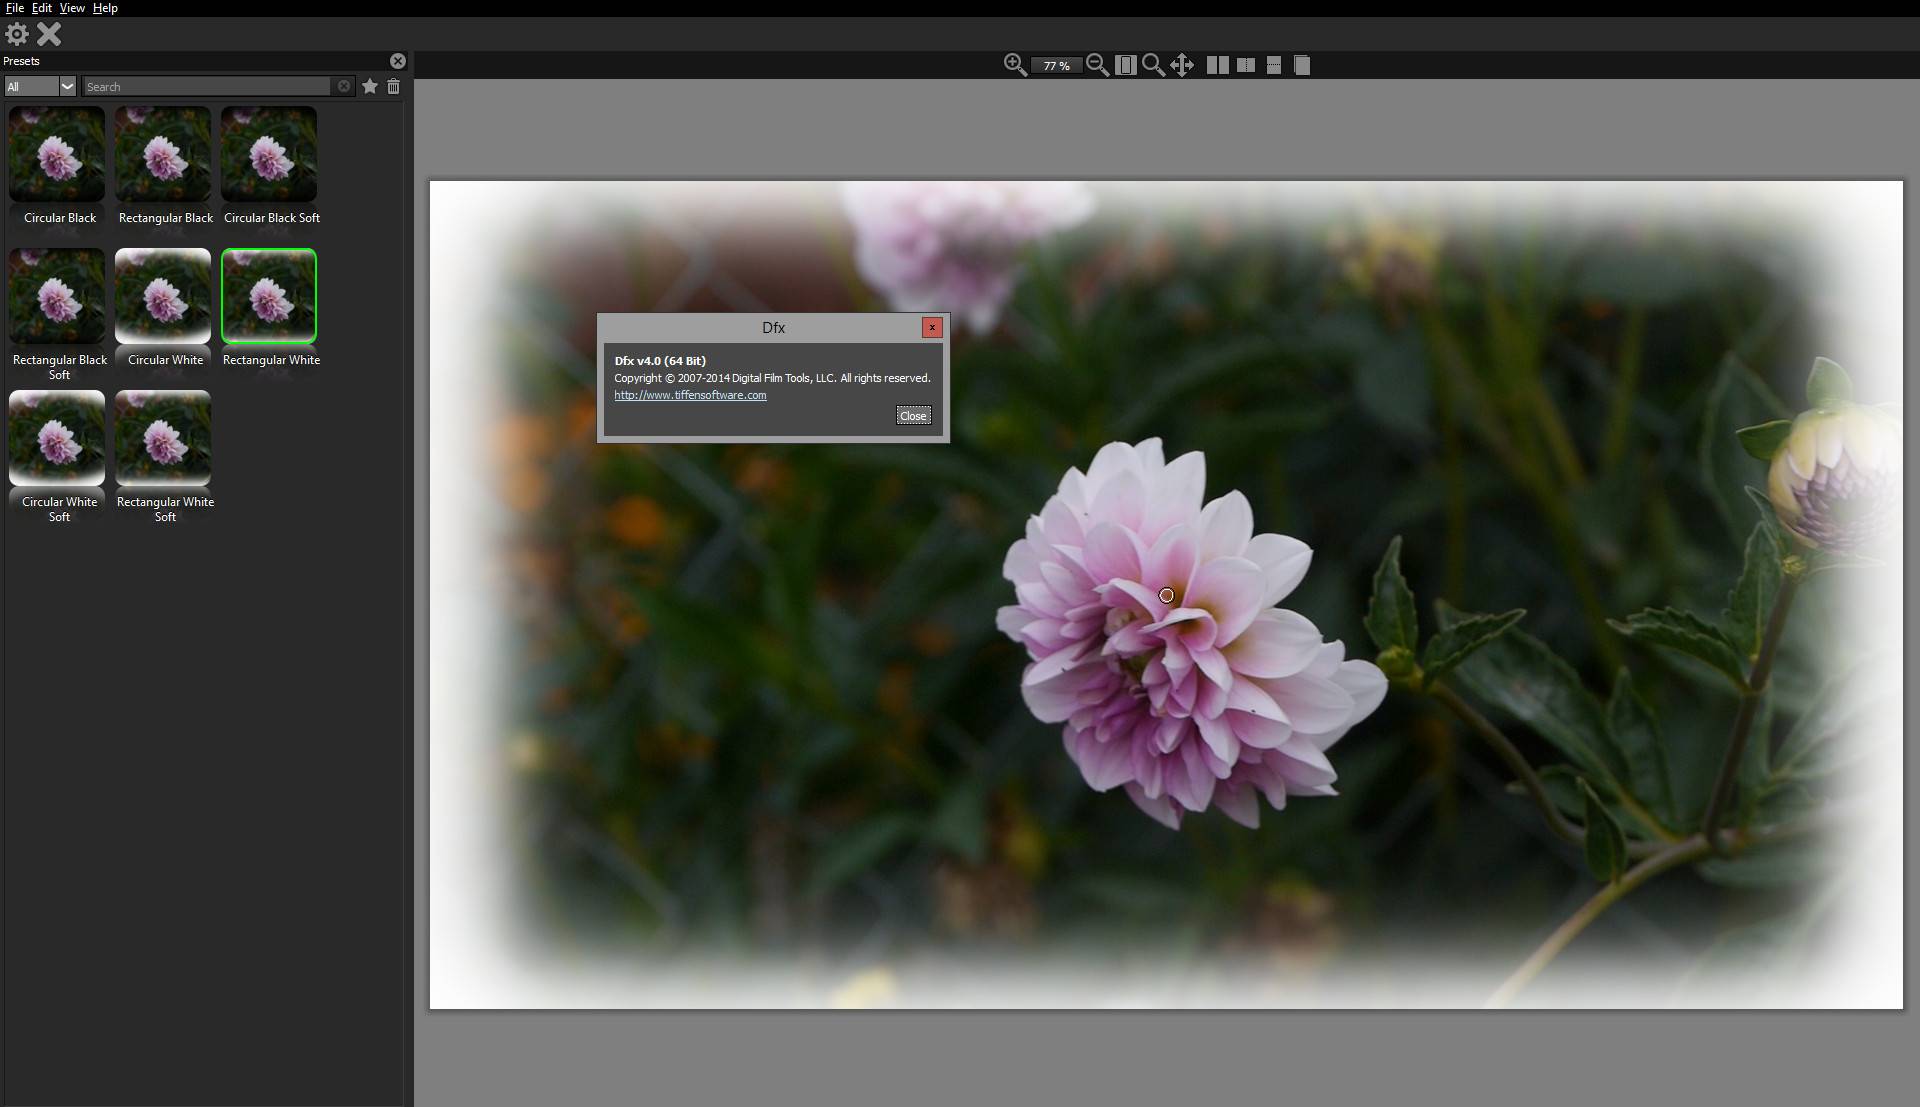Image resolution: width=1920 pixels, height=1107 pixels.
Task: Clear the preset search field
Action: [344, 87]
